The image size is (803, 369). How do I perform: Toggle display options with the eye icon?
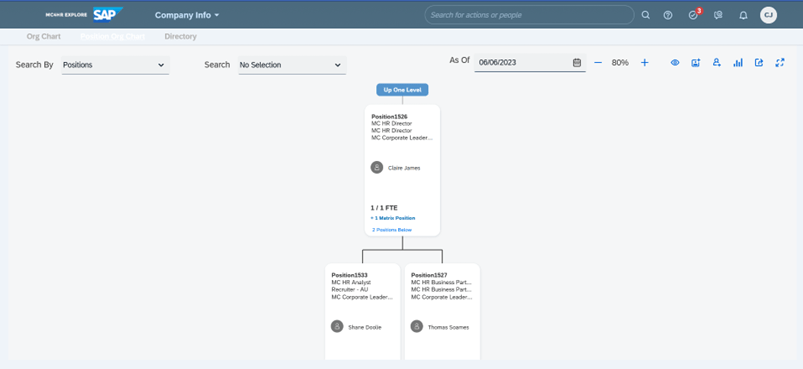[x=675, y=62]
